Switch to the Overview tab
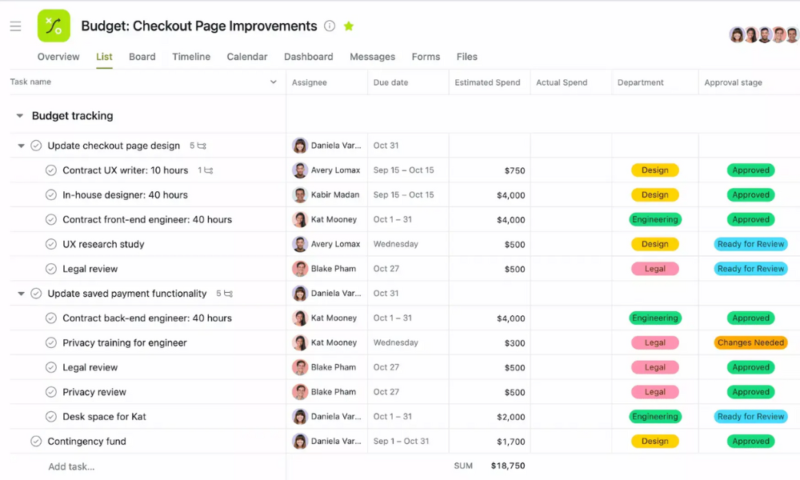The width and height of the screenshot is (800, 480). click(58, 57)
